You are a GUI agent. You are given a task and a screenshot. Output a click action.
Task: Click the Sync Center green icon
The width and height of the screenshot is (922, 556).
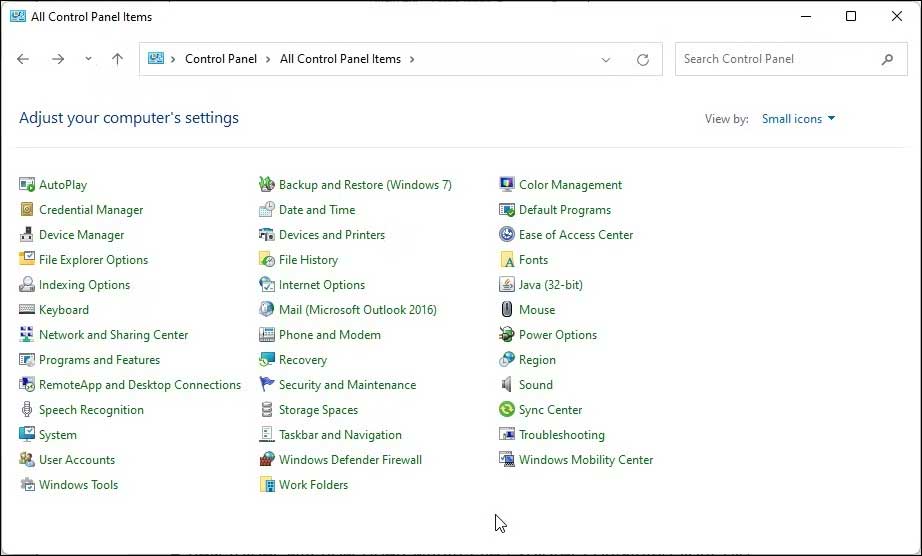[507, 410]
